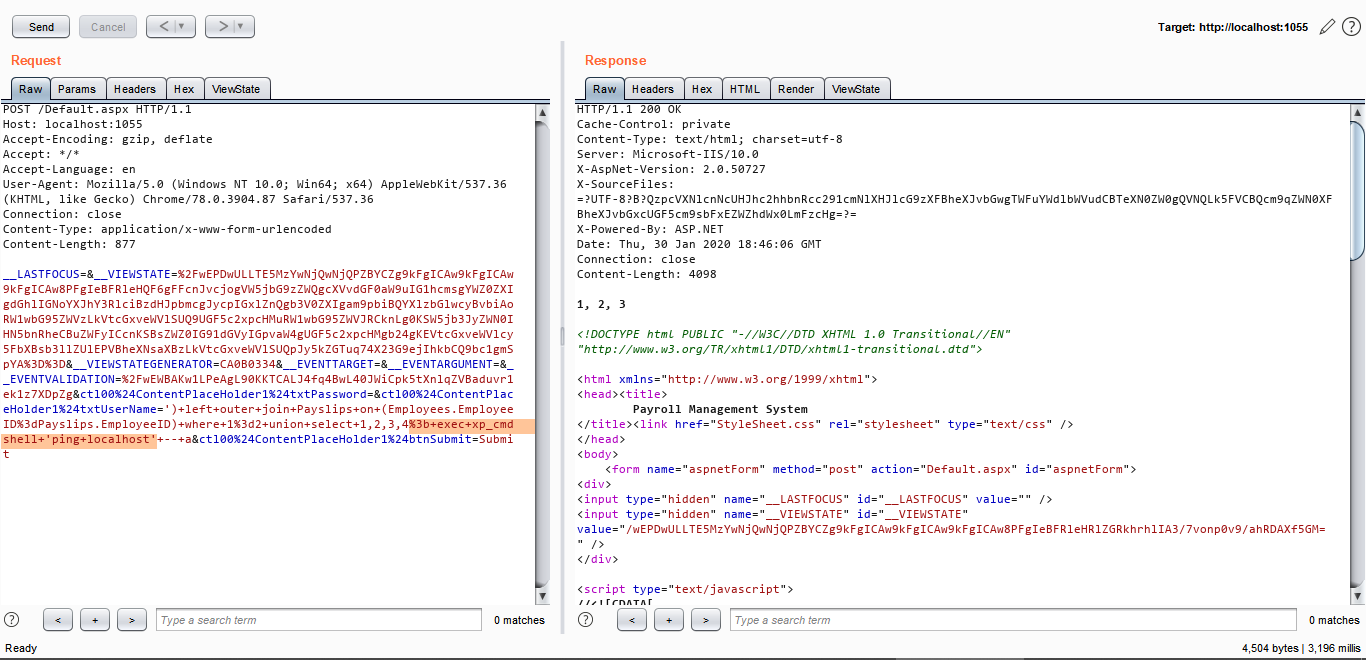Switch to the Response Headers tab

(x=653, y=89)
